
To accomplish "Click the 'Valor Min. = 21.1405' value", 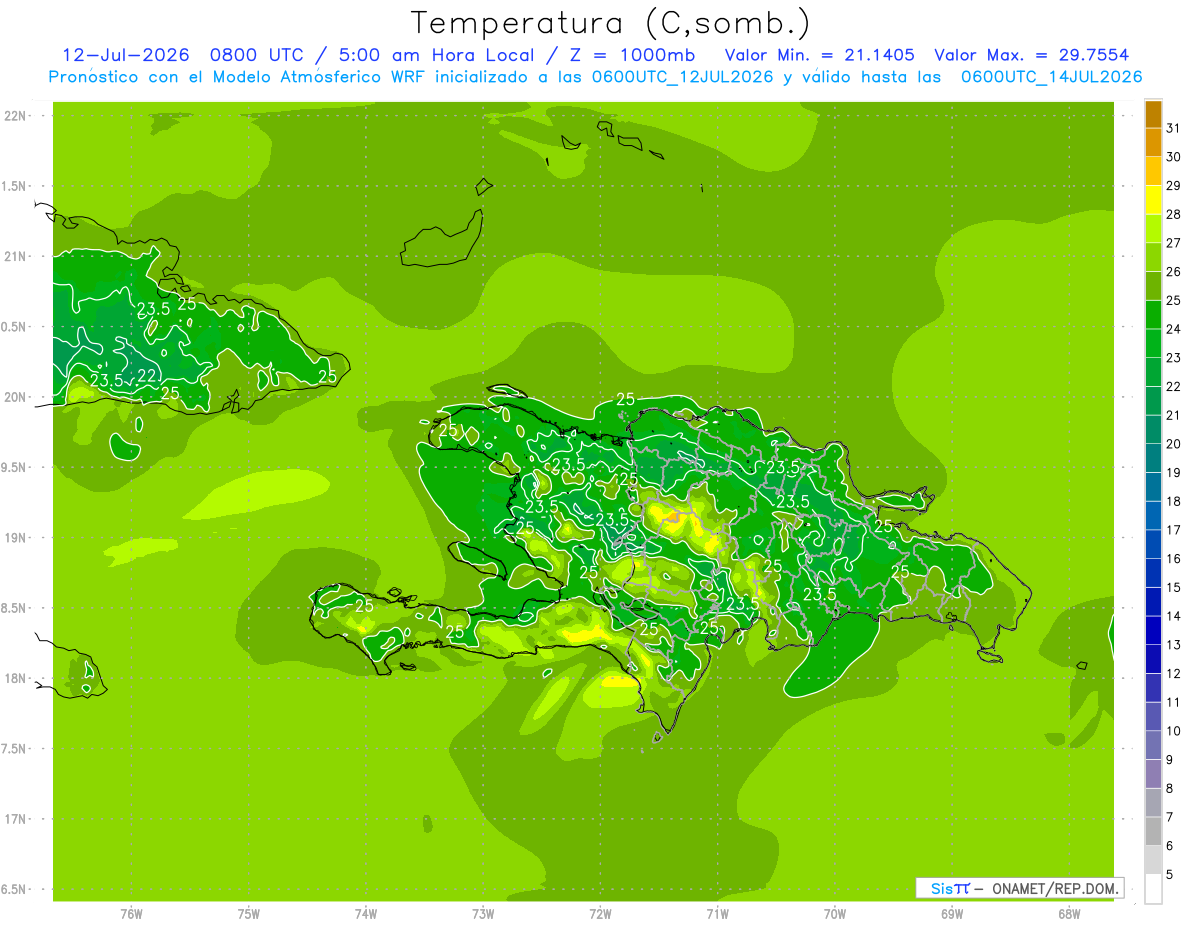I will click(x=820, y=56).
